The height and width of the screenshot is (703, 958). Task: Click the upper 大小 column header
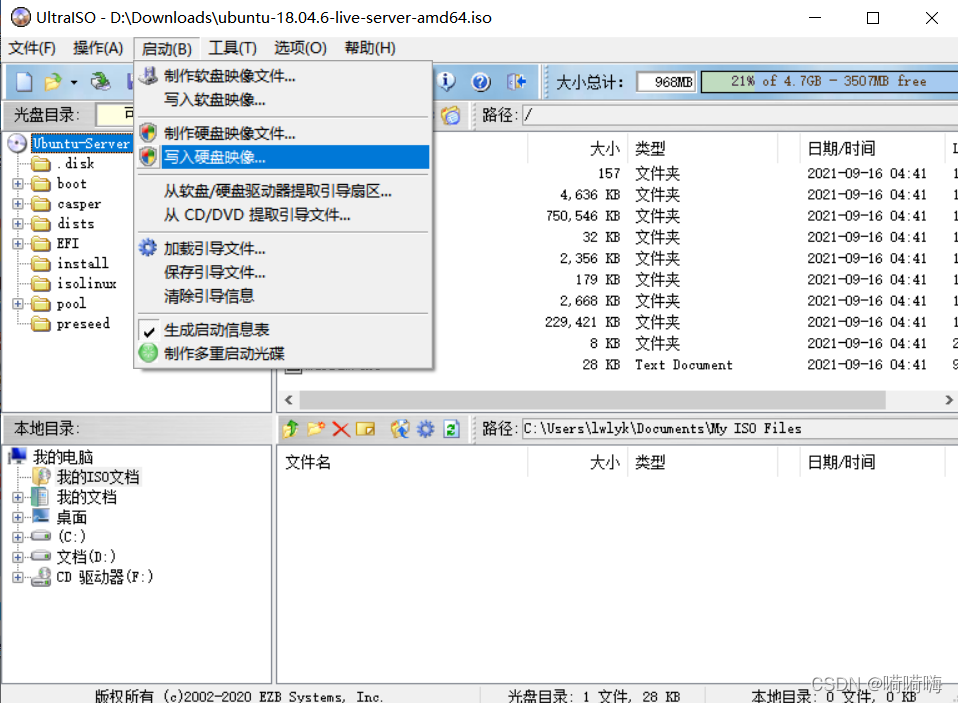click(x=577, y=148)
